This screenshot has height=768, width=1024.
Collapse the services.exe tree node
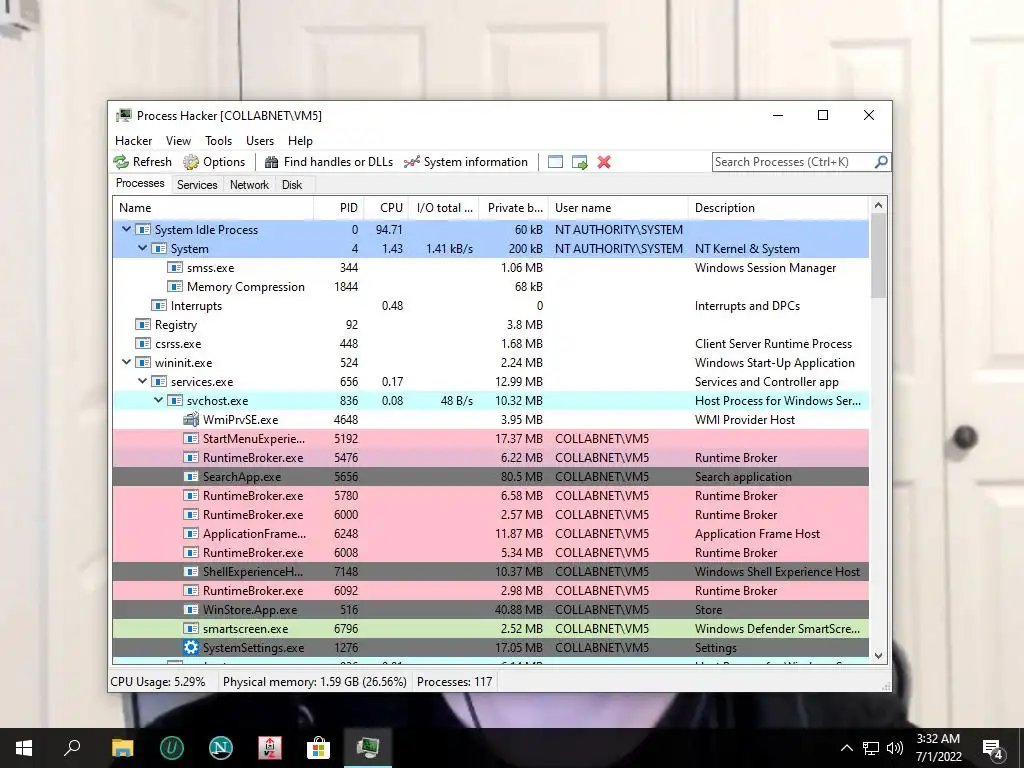click(142, 381)
